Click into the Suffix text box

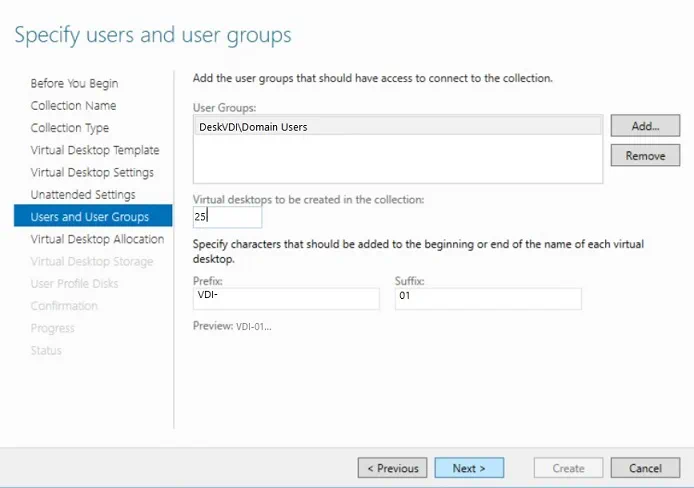pos(487,298)
